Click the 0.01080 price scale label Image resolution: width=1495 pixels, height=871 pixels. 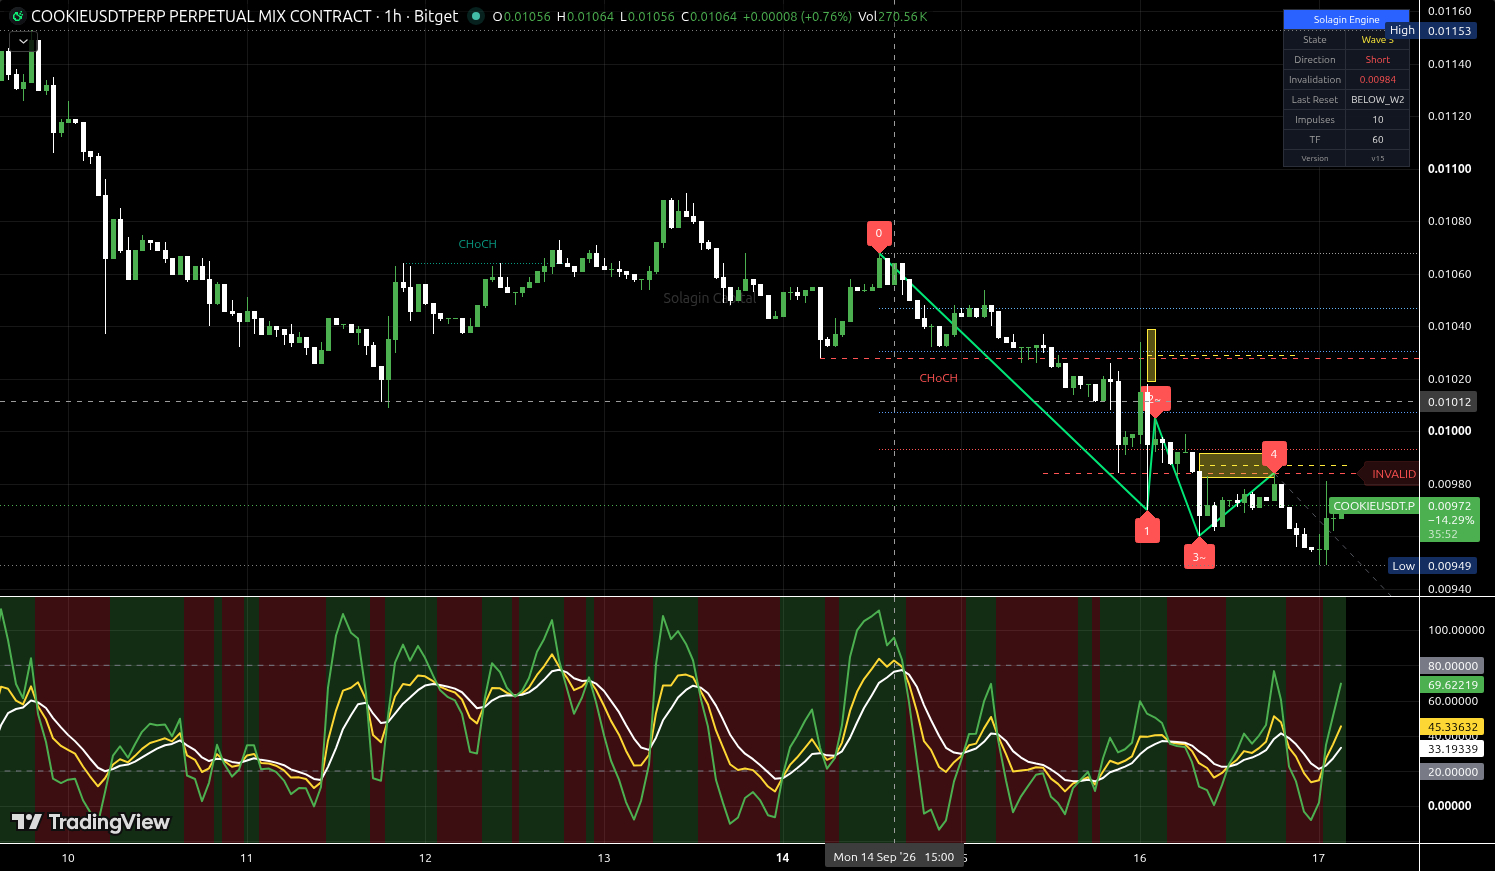tap(1449, 221)
